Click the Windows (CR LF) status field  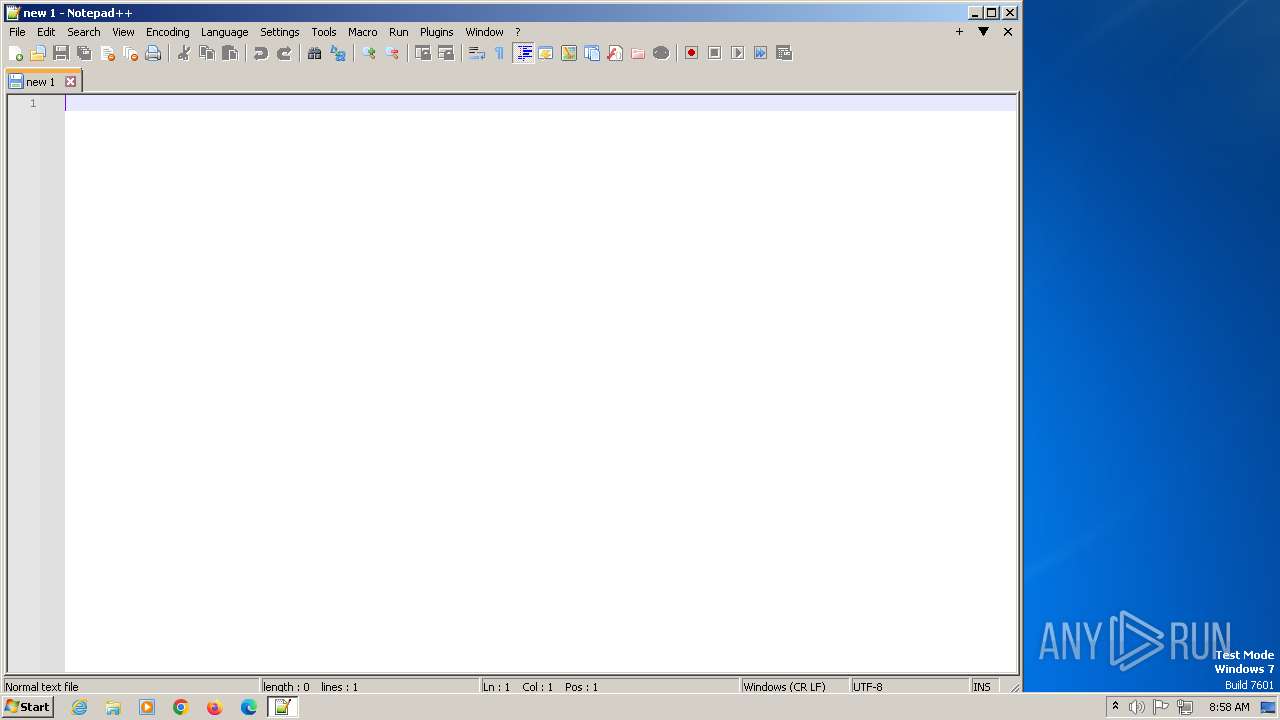pyautogui.click(x=794, y=687)
